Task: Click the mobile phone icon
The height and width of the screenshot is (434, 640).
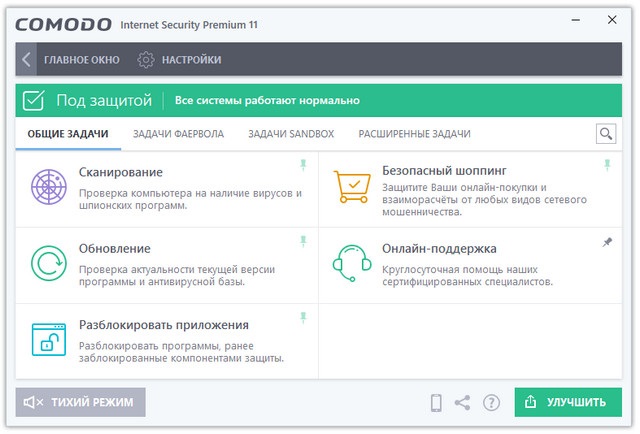Action: click(436, 402)
